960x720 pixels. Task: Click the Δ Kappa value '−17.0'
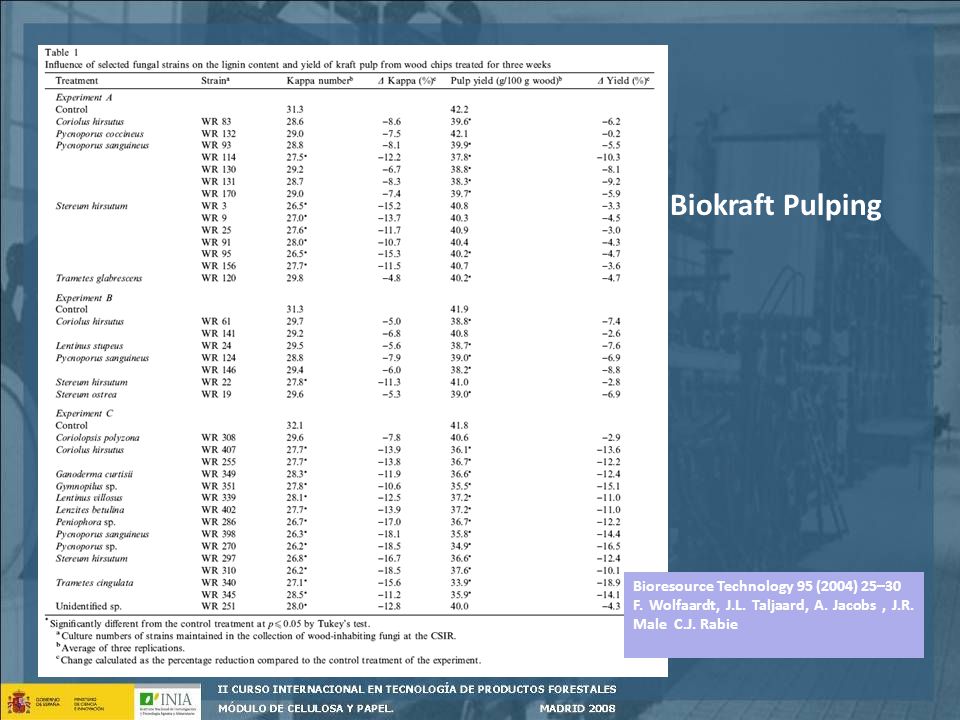390,522
